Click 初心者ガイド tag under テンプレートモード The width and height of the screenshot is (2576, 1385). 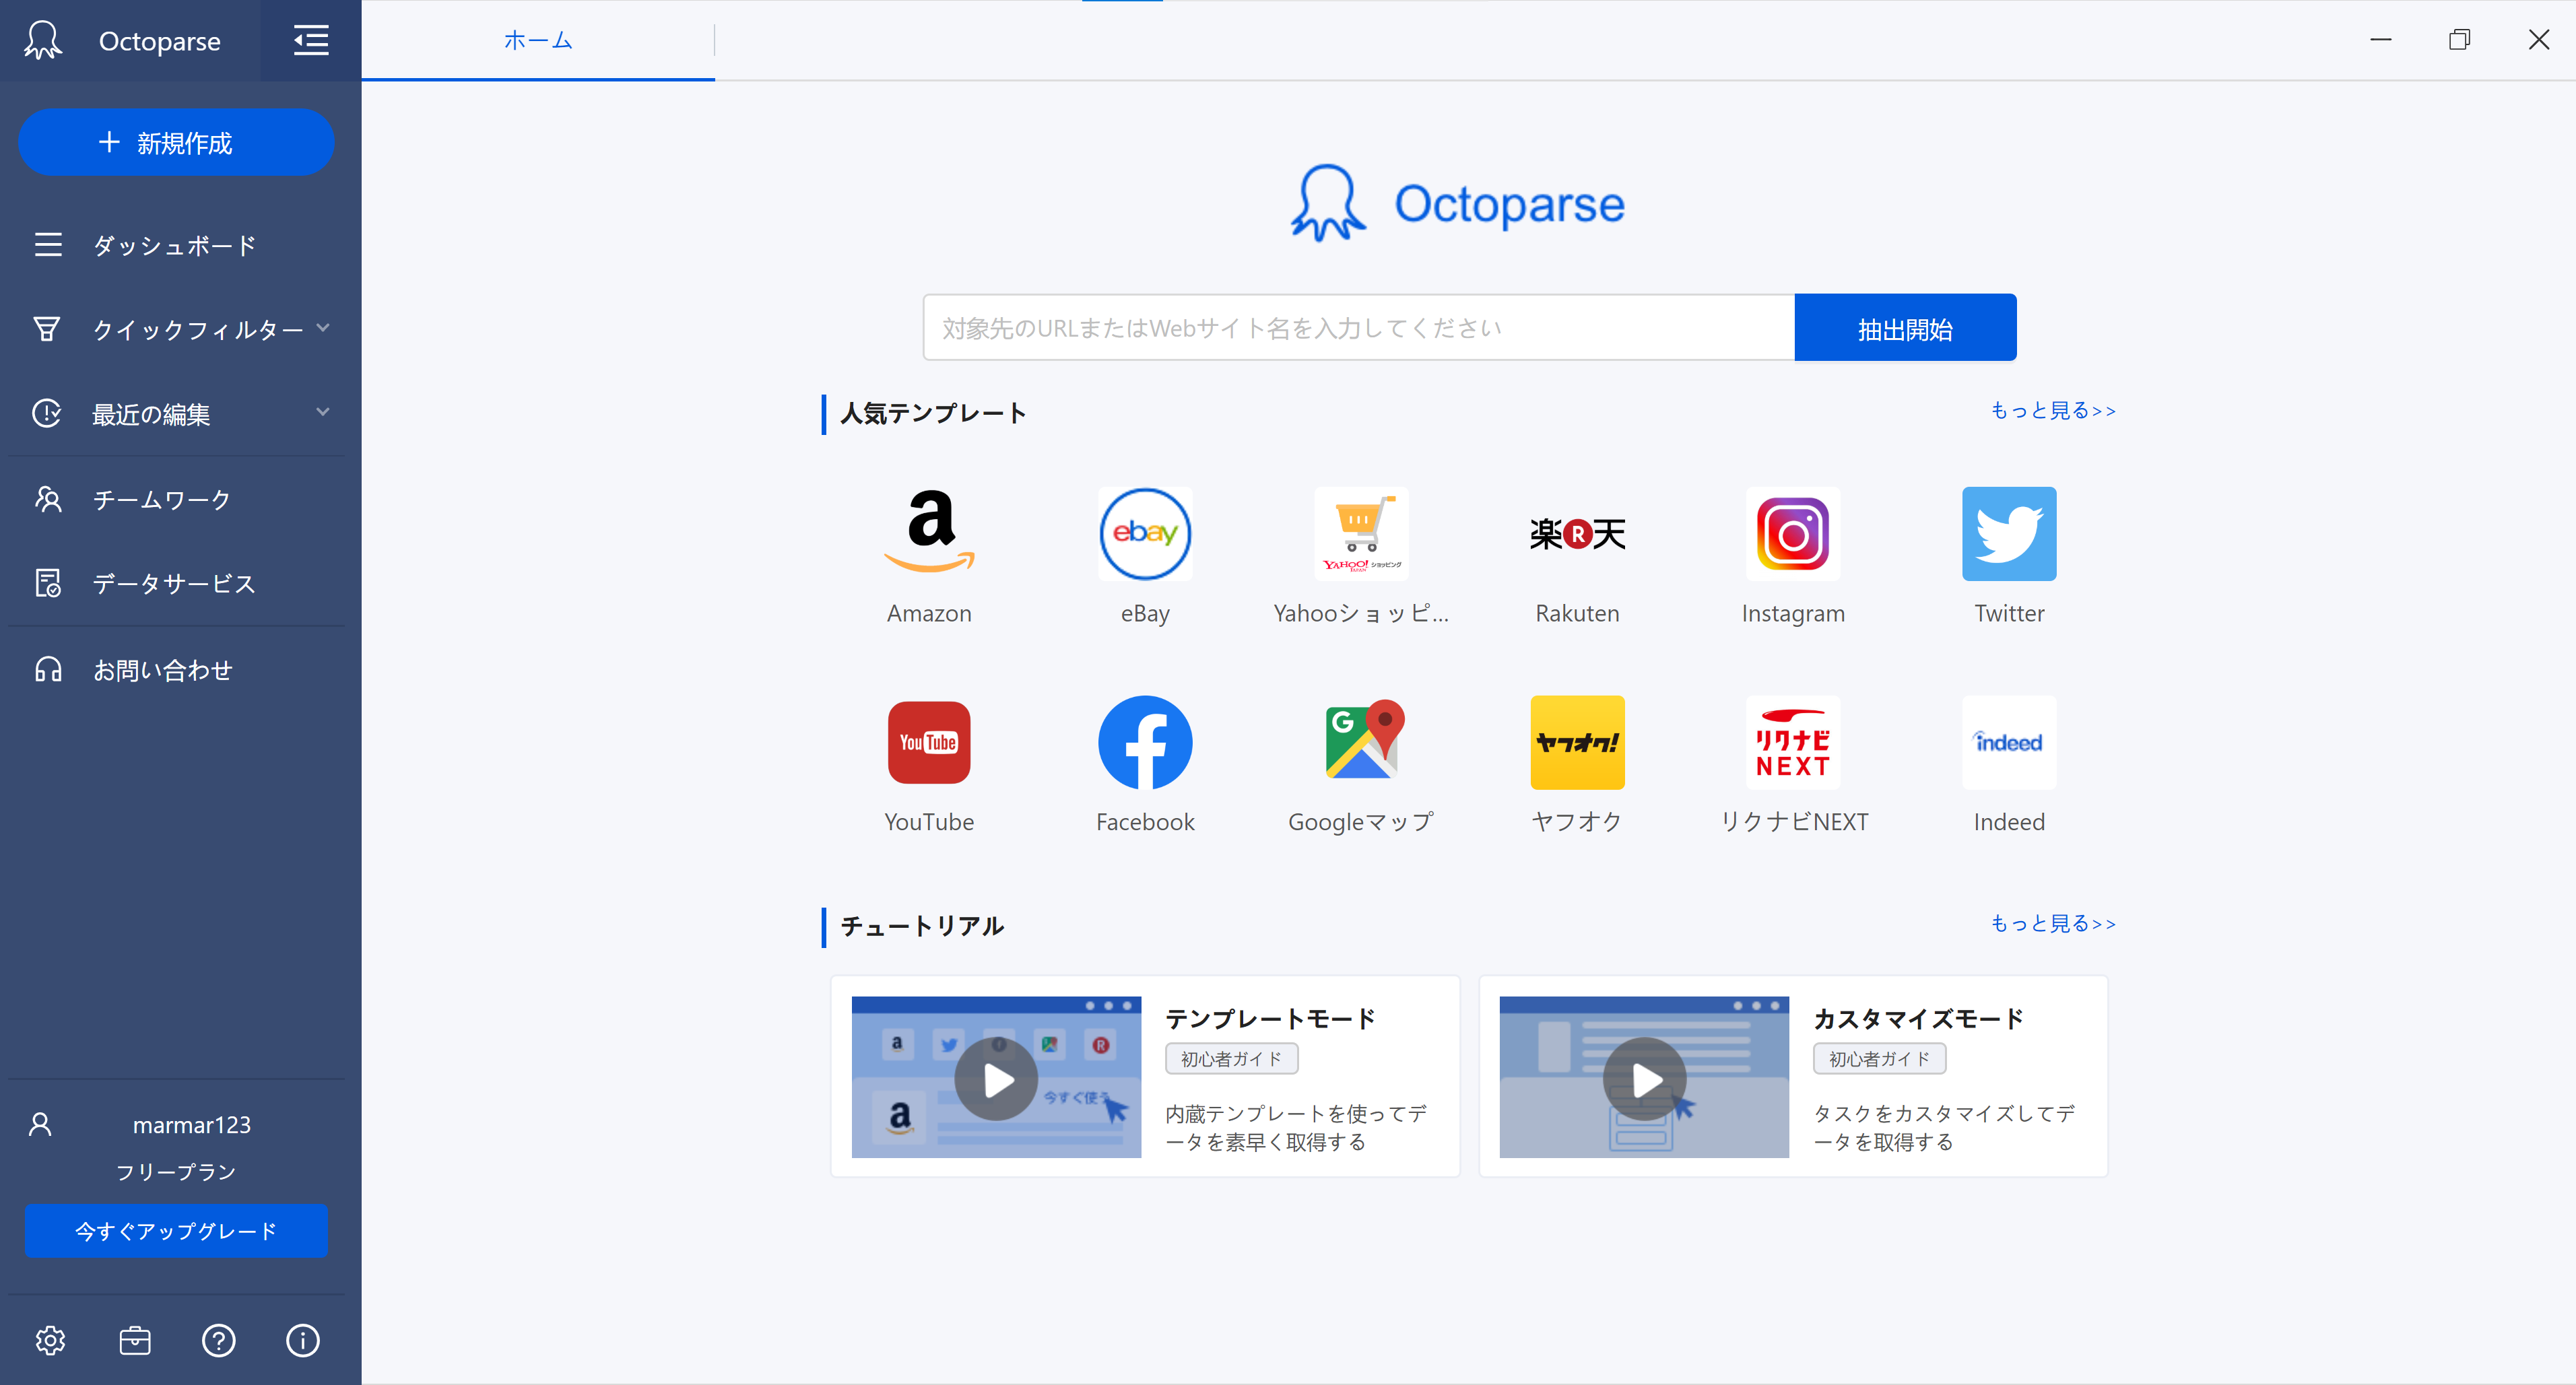[x=1231, y=1058]
